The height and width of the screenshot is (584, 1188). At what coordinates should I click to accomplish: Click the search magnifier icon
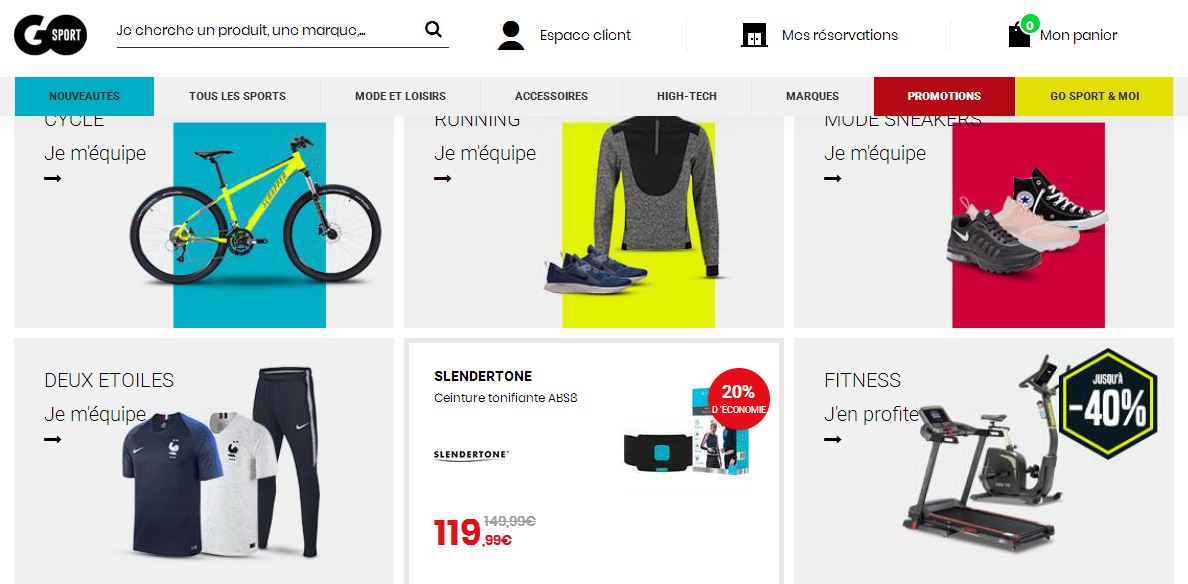433,30
